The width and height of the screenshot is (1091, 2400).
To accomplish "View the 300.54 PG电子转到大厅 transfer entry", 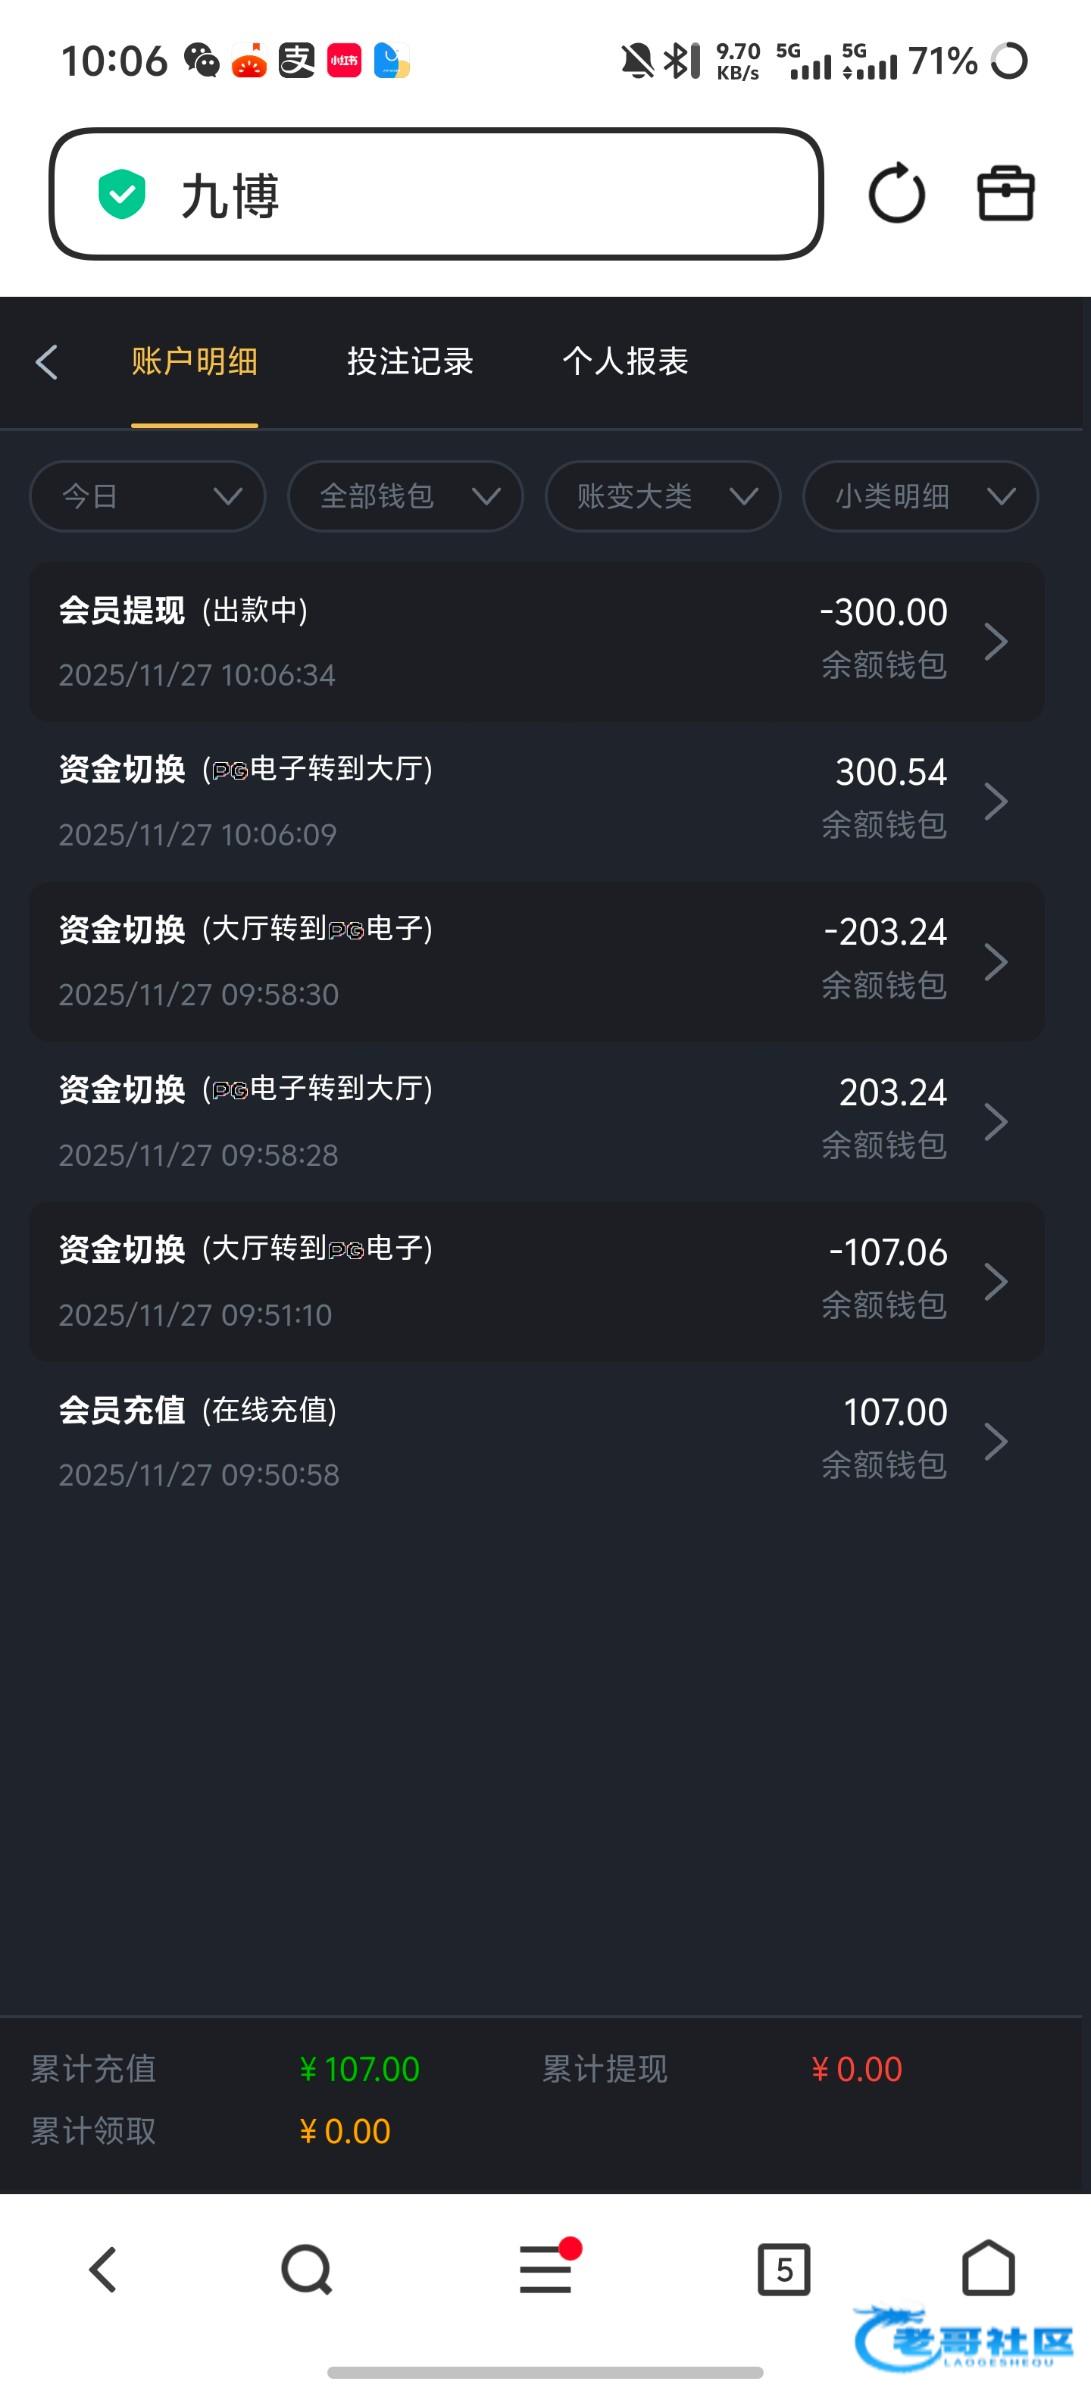I will point(537,801).
